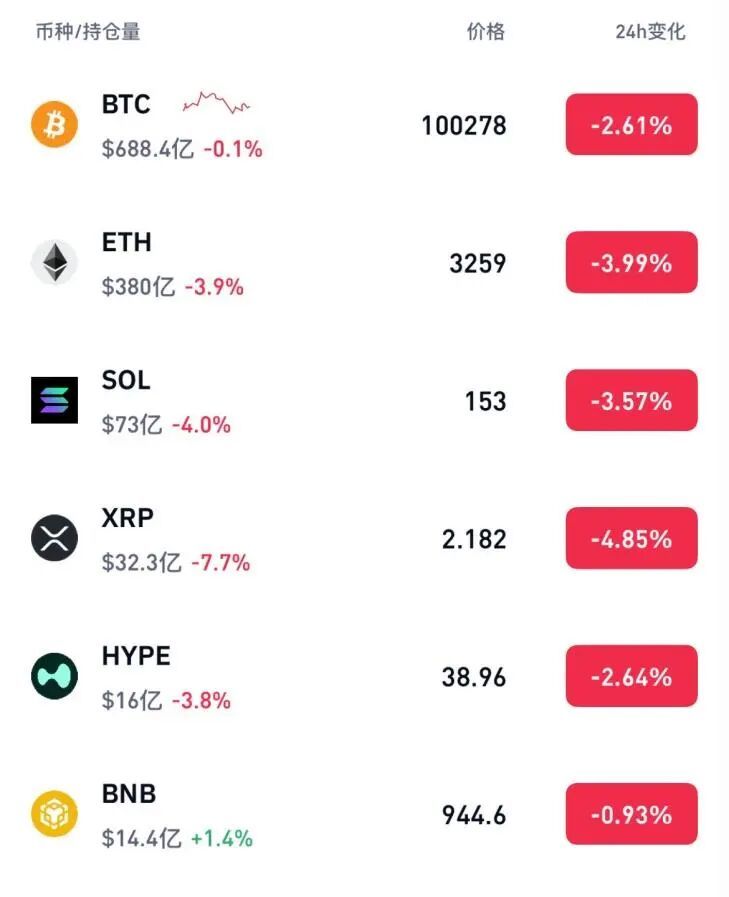Open the ETH ticker name
Screen dimensions: 729x897
pyautogui.click(x=127, y=242)
